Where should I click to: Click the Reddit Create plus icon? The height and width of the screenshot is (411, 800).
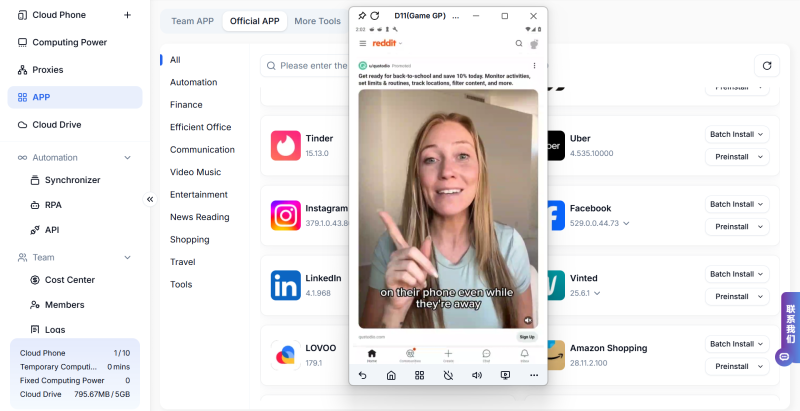click(x=448, y=354)
